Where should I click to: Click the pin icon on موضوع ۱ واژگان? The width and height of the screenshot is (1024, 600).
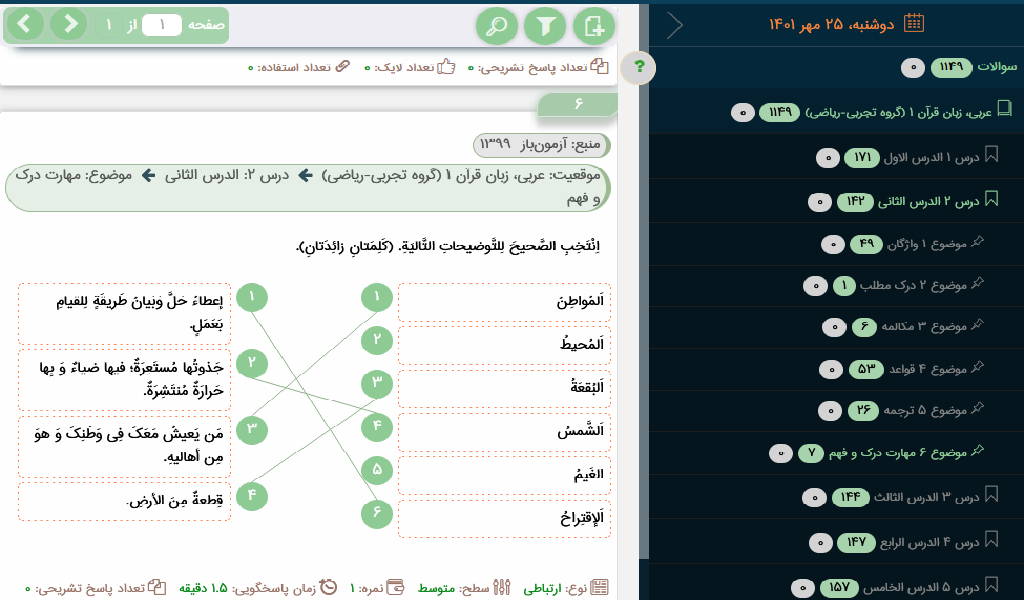coord(977,242)
